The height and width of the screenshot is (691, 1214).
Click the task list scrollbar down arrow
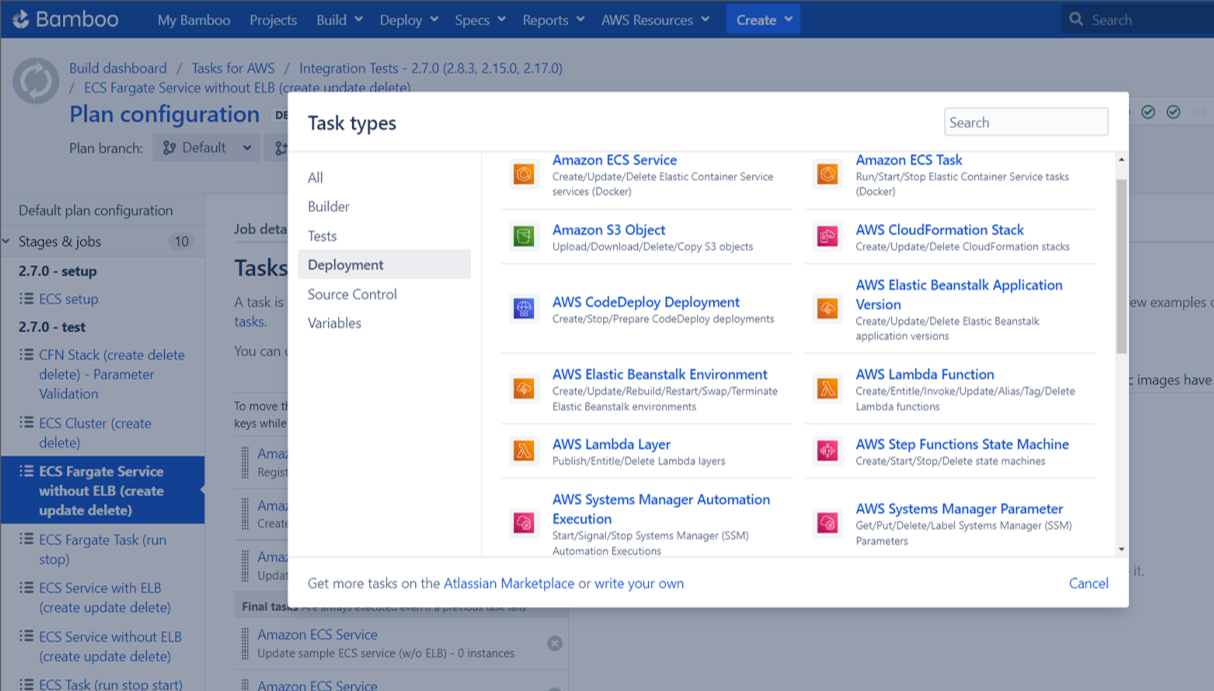pyautogui.click(x=1121, y=549)
